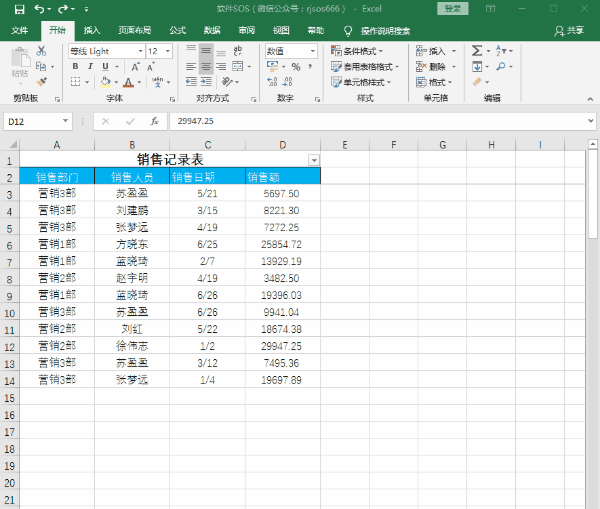Click the Fill down icon in editing group

477,67
